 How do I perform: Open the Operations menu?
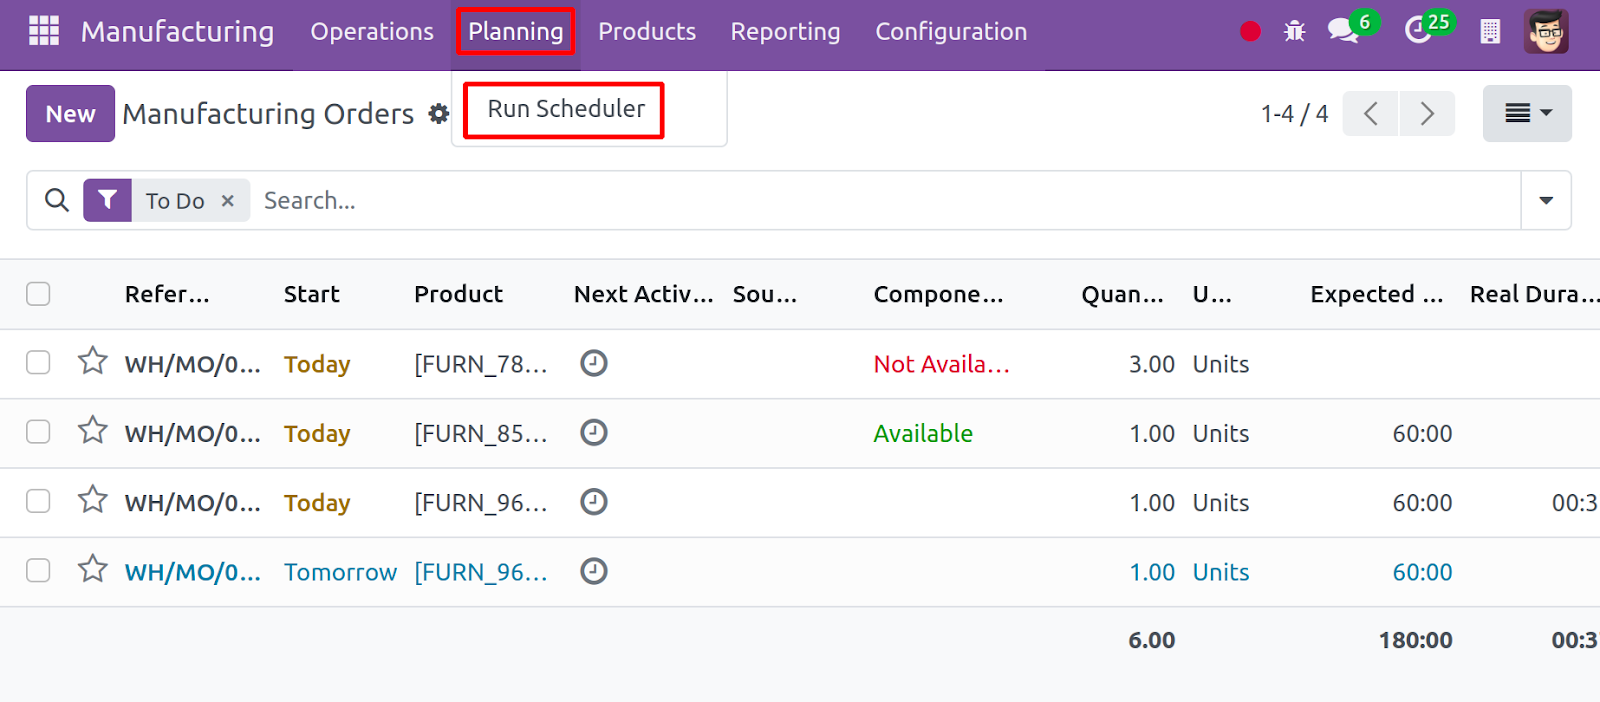[x=372, y=32]
